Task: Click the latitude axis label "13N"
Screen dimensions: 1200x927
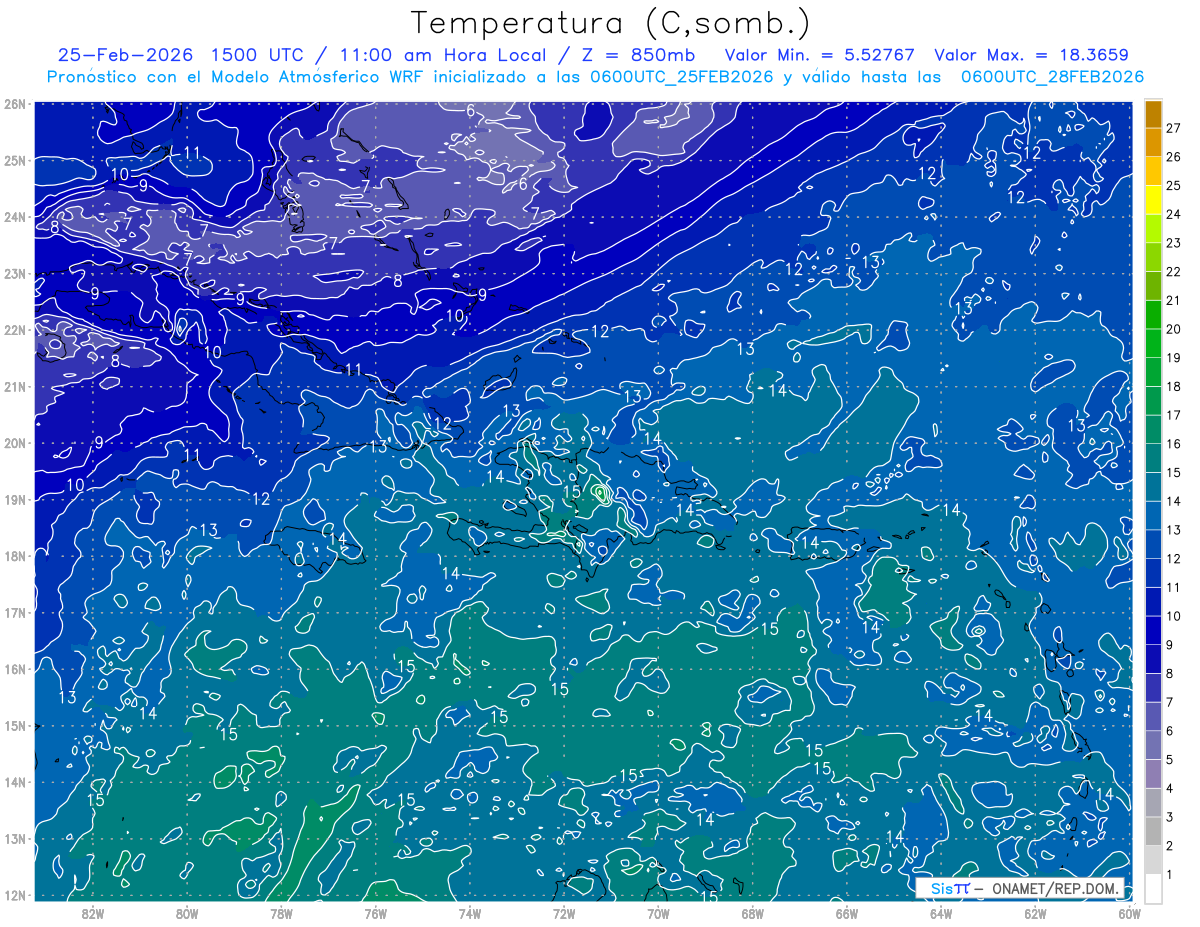Action: point(14,838)
